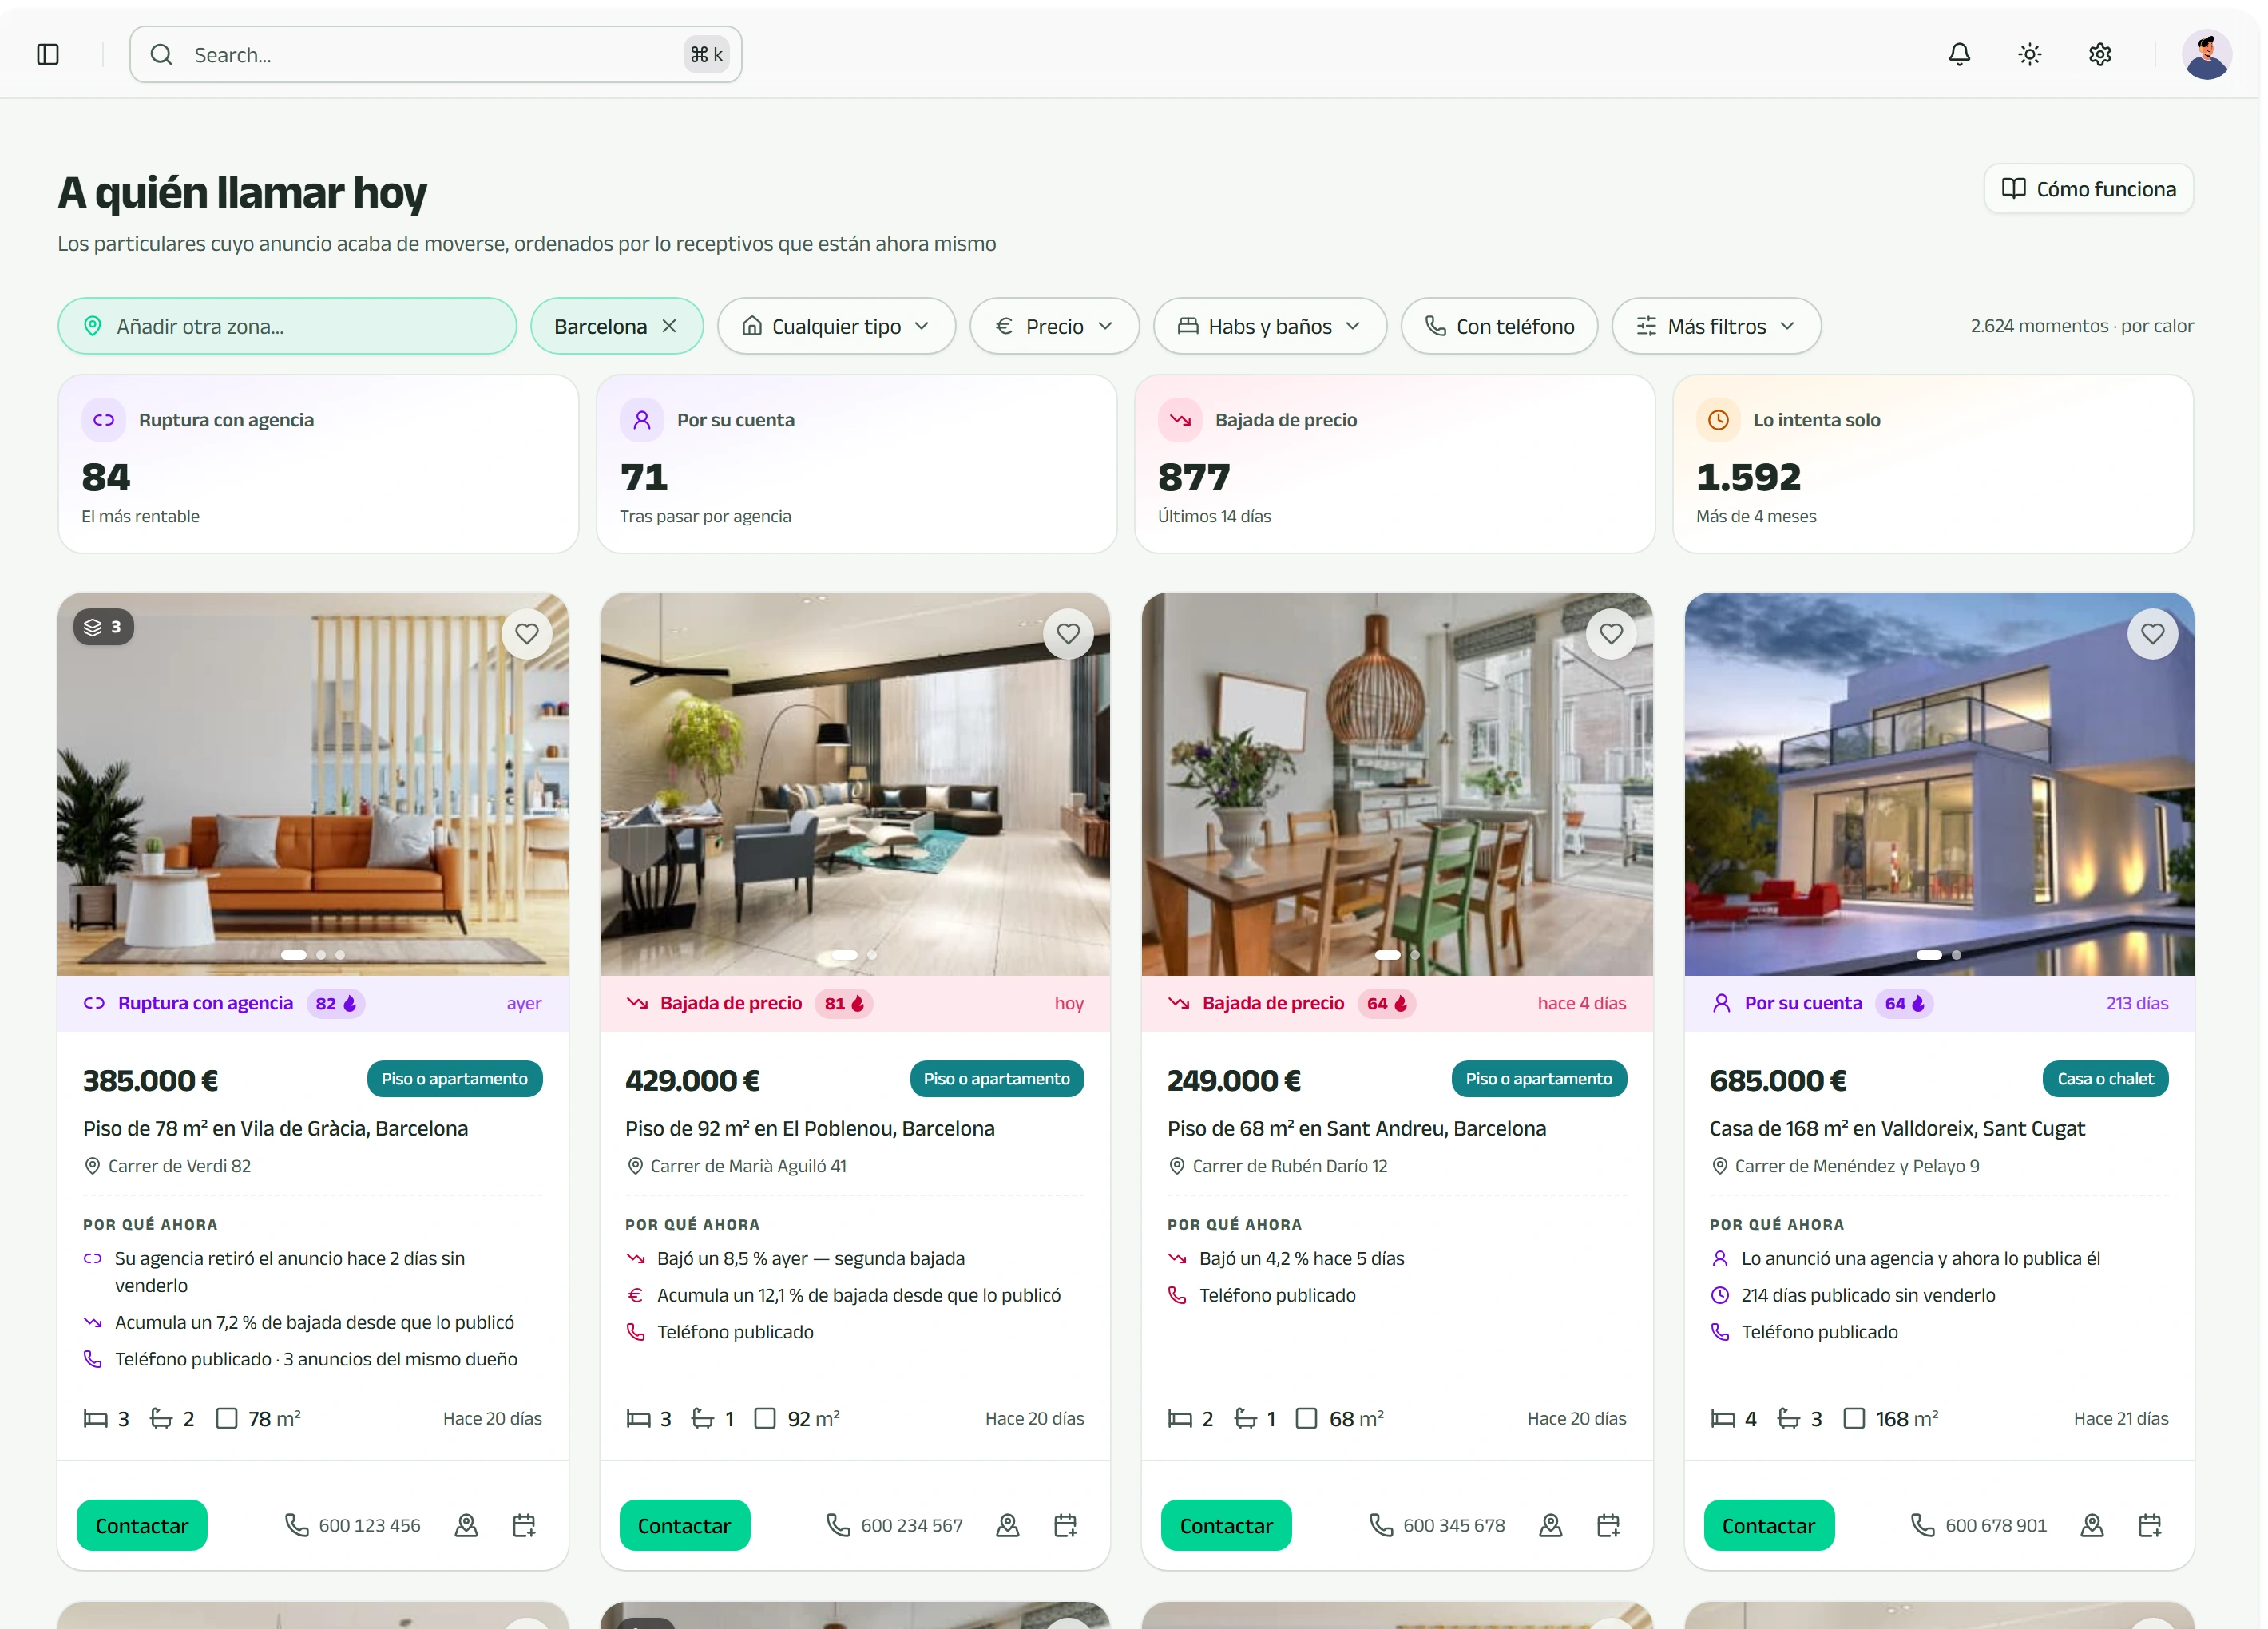Screen dimensions: 2268x1629
Task: Call phone number 600 345 678
Action: 1436,1525
